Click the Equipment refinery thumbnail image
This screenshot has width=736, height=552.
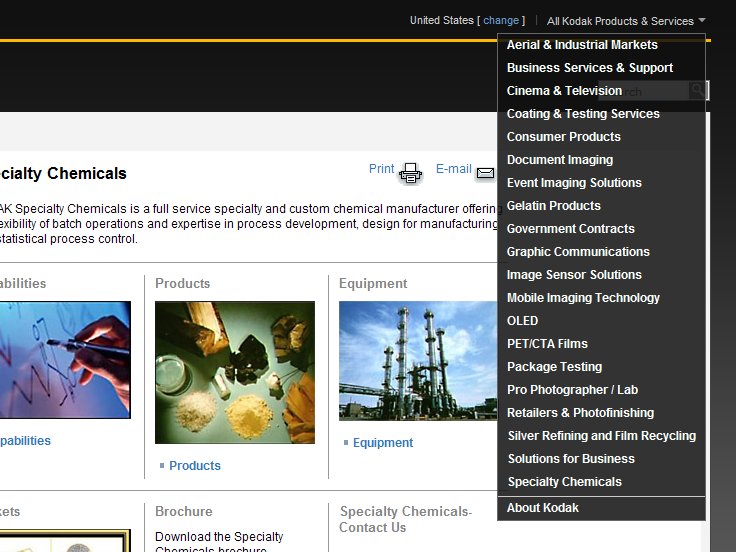click(x=418, y=361)
